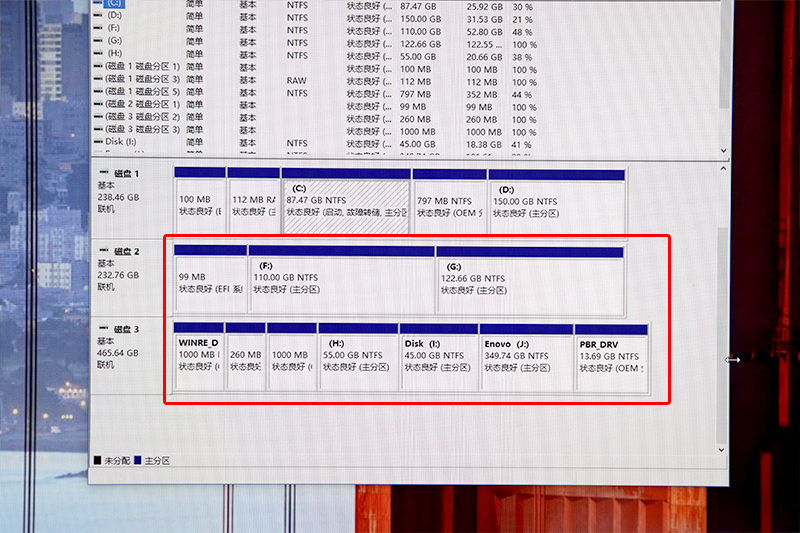This screenshot has height=533, width=800.
Task: Click the disk pane vertical scrollbar thumb
Action: click(x=722, y=336)
